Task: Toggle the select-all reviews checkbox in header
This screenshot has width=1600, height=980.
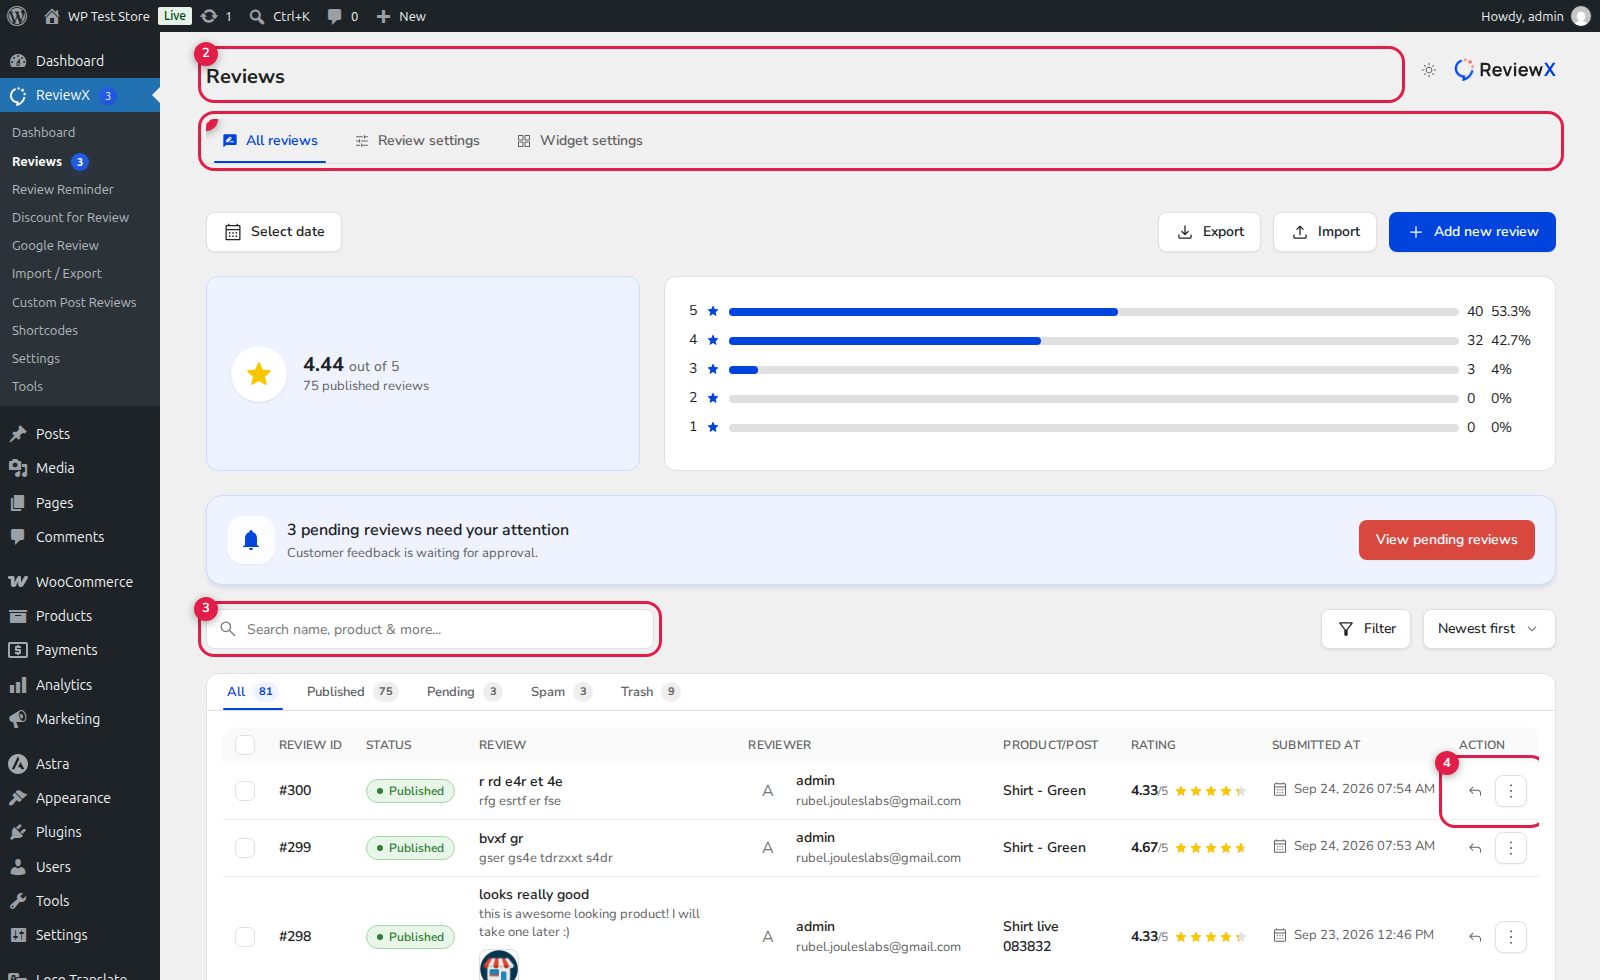Action: pyautogui.click(x=245, y=745)
